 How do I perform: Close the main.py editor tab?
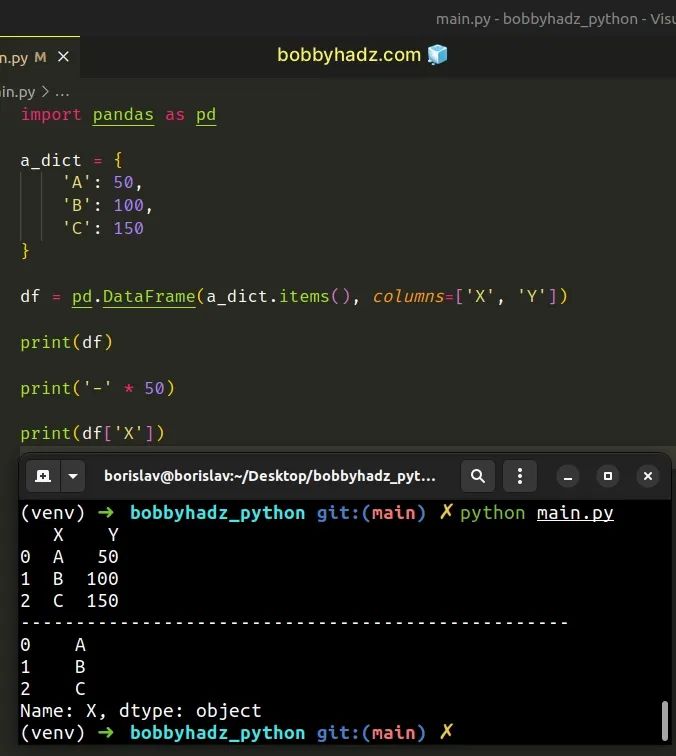pos(63,57)
